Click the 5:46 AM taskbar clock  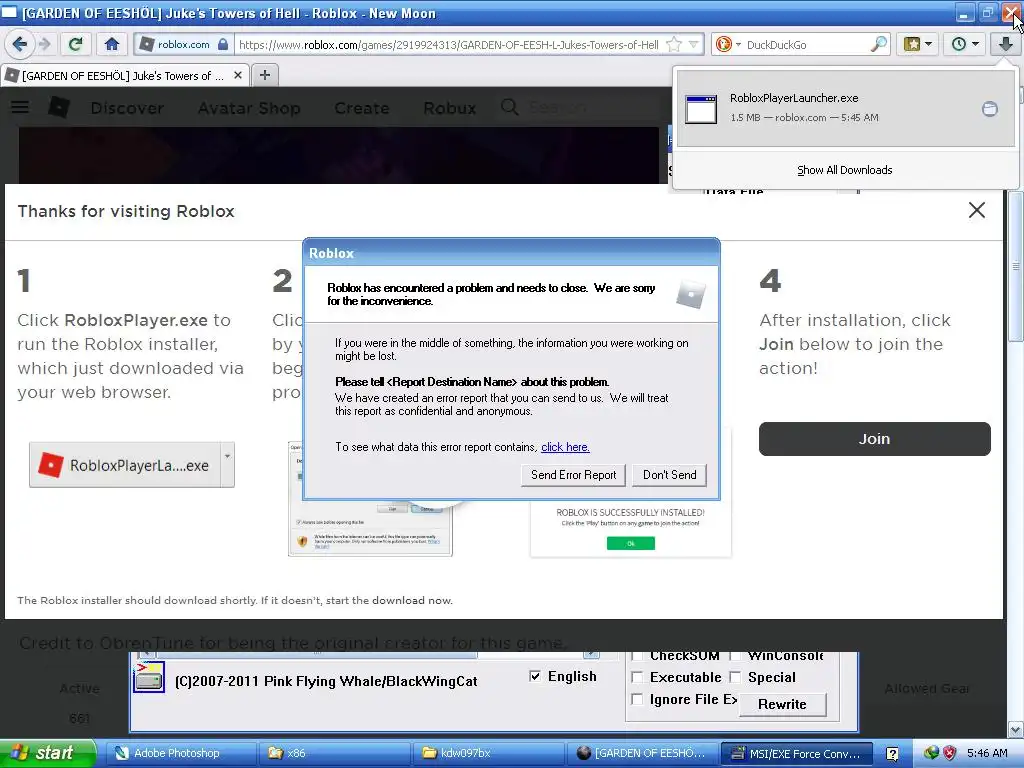[987, 753]
